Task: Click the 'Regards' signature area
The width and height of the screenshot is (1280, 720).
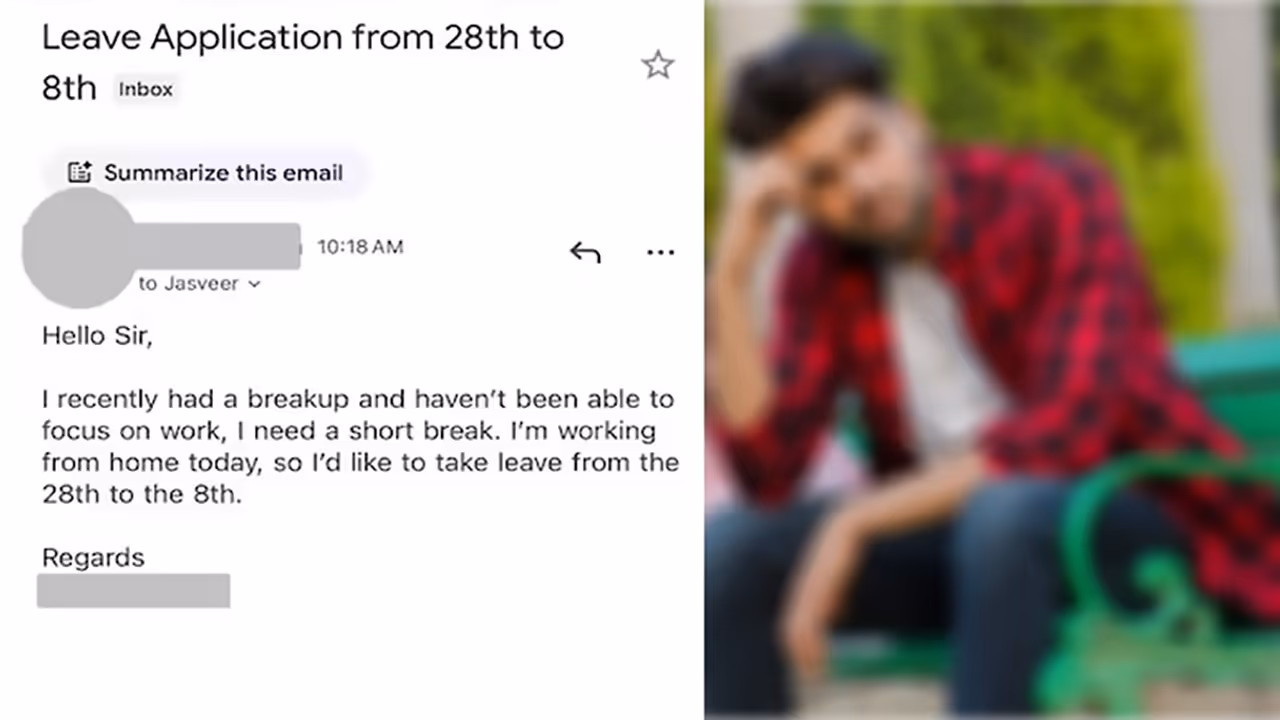Action: 93,557
